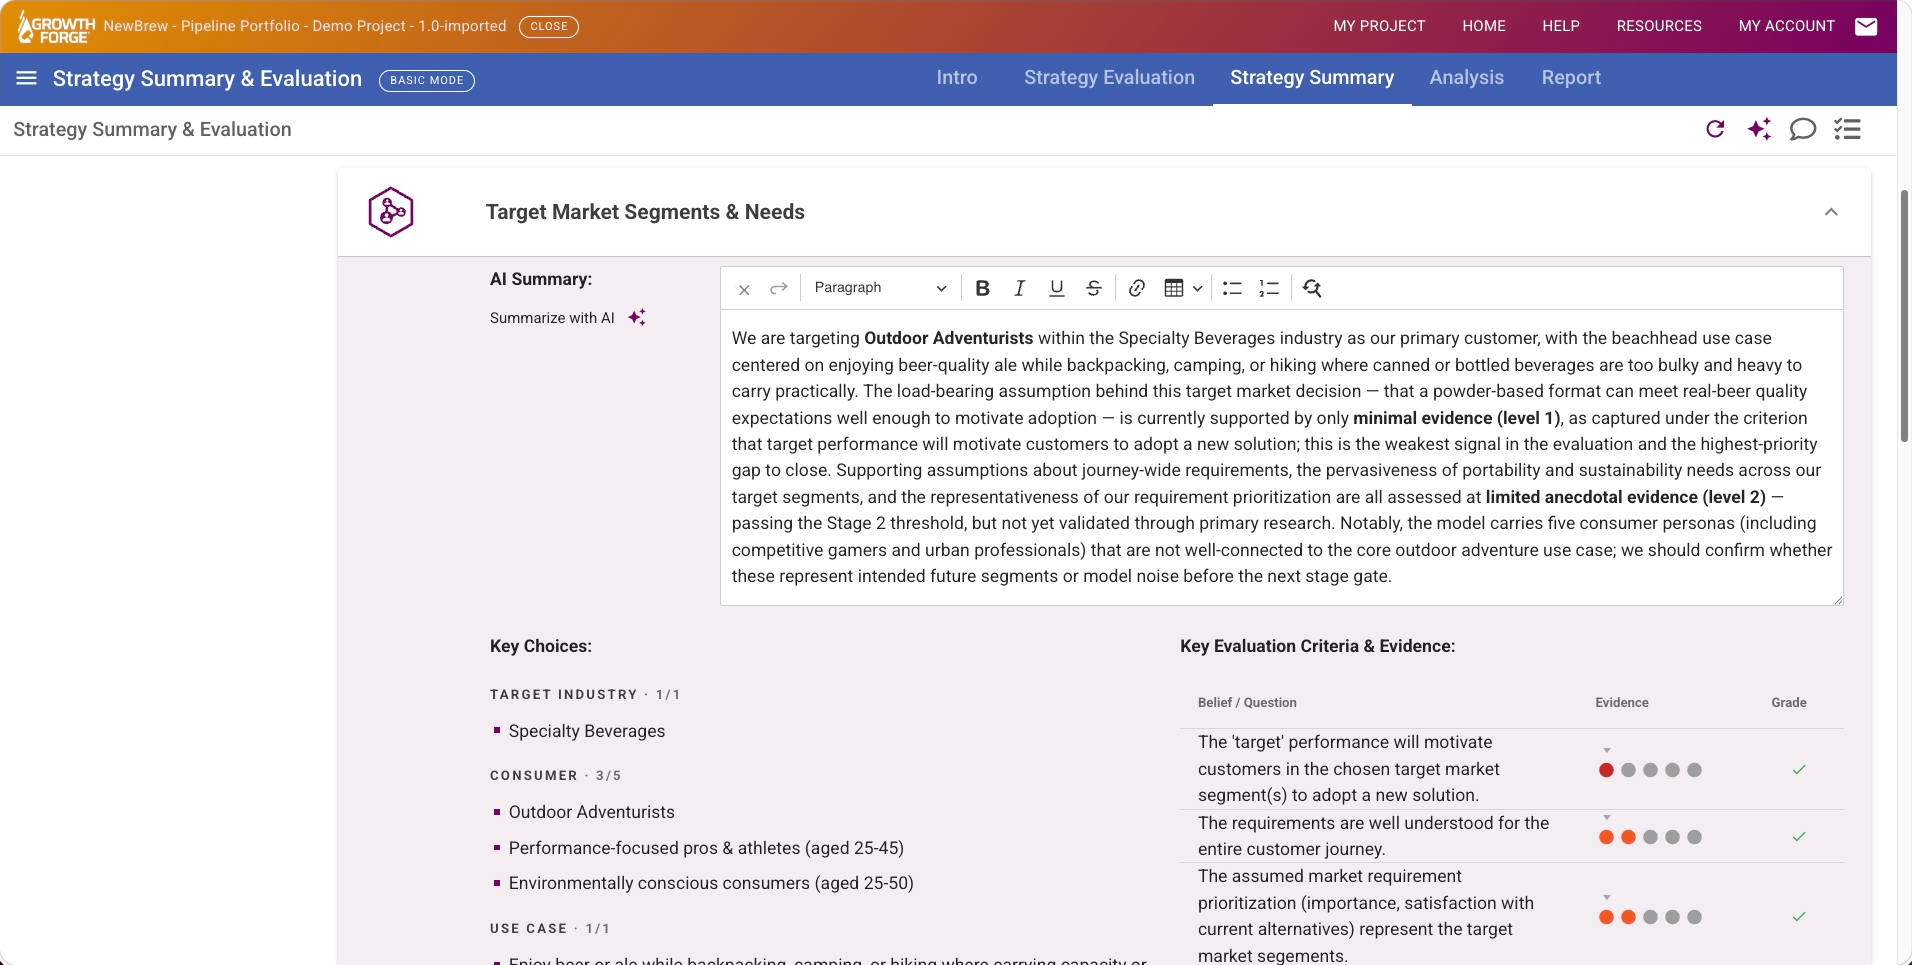Click the green check grade for requirements understood row
This screenshot has height=965, width=1912.
pos(1799,836)
